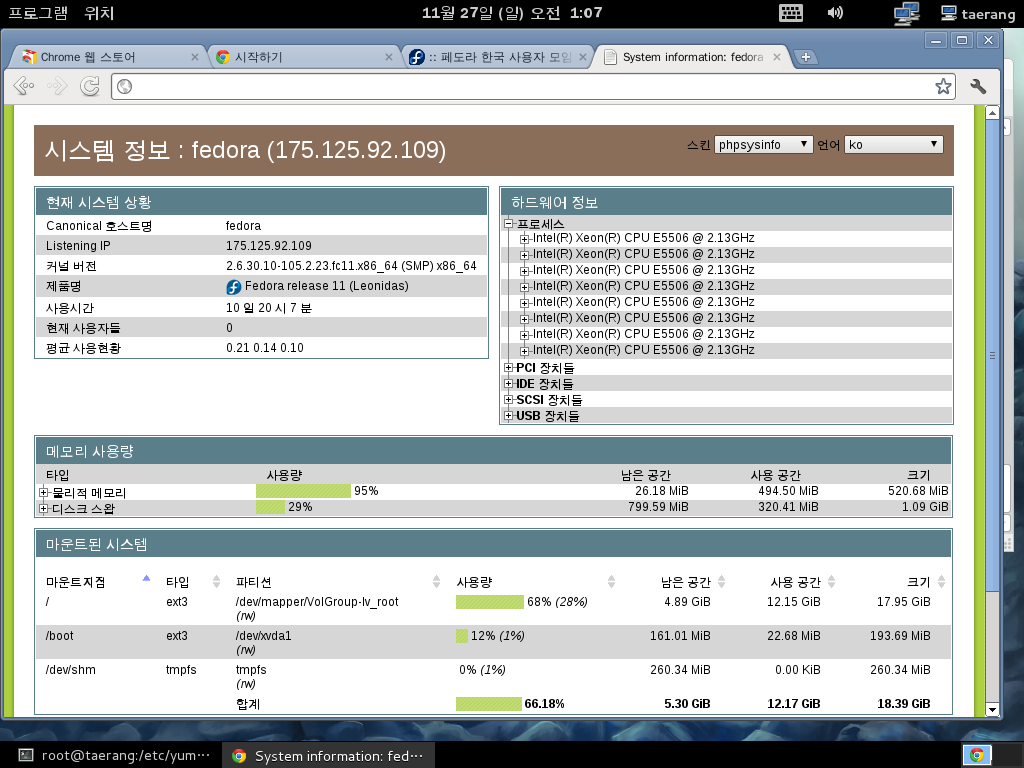Viewport: 1024px width, 768px height.
Task: Click the 디스크 스왑 29% usage bar
Action: [270, 507]
